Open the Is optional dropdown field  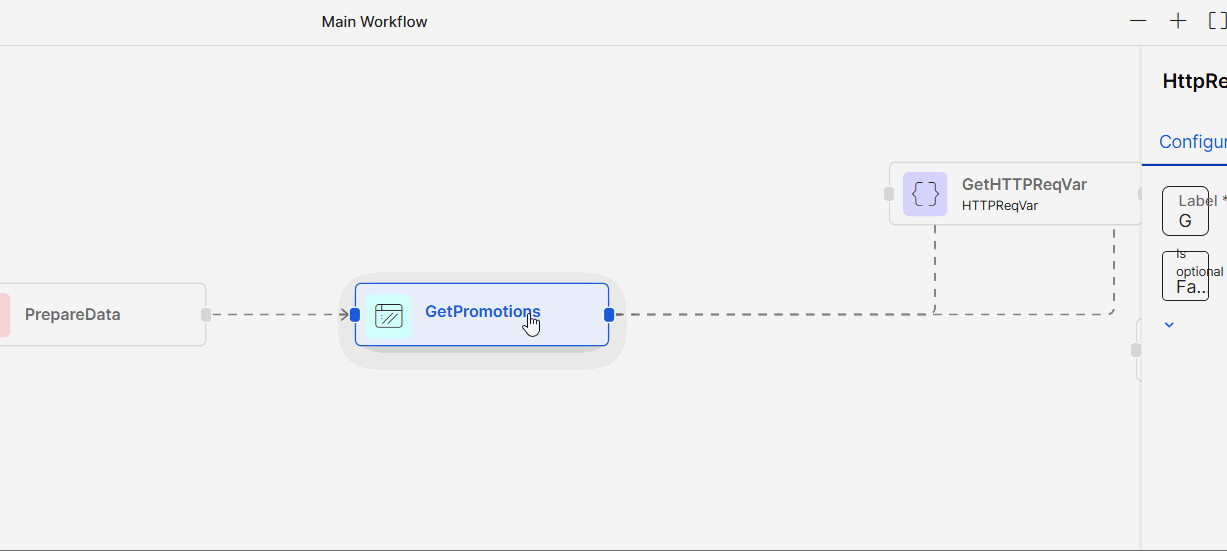1185,276
